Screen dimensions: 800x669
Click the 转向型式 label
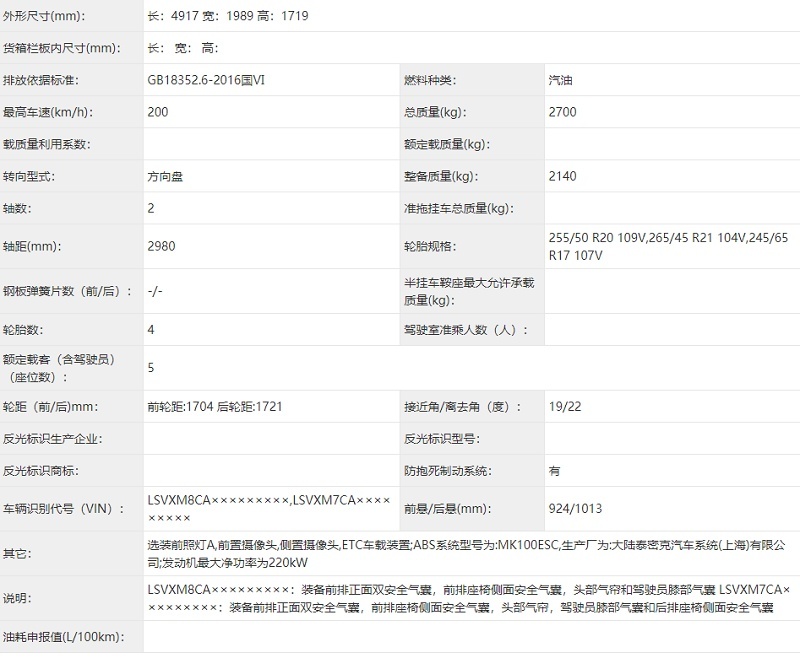click(29, 177)
